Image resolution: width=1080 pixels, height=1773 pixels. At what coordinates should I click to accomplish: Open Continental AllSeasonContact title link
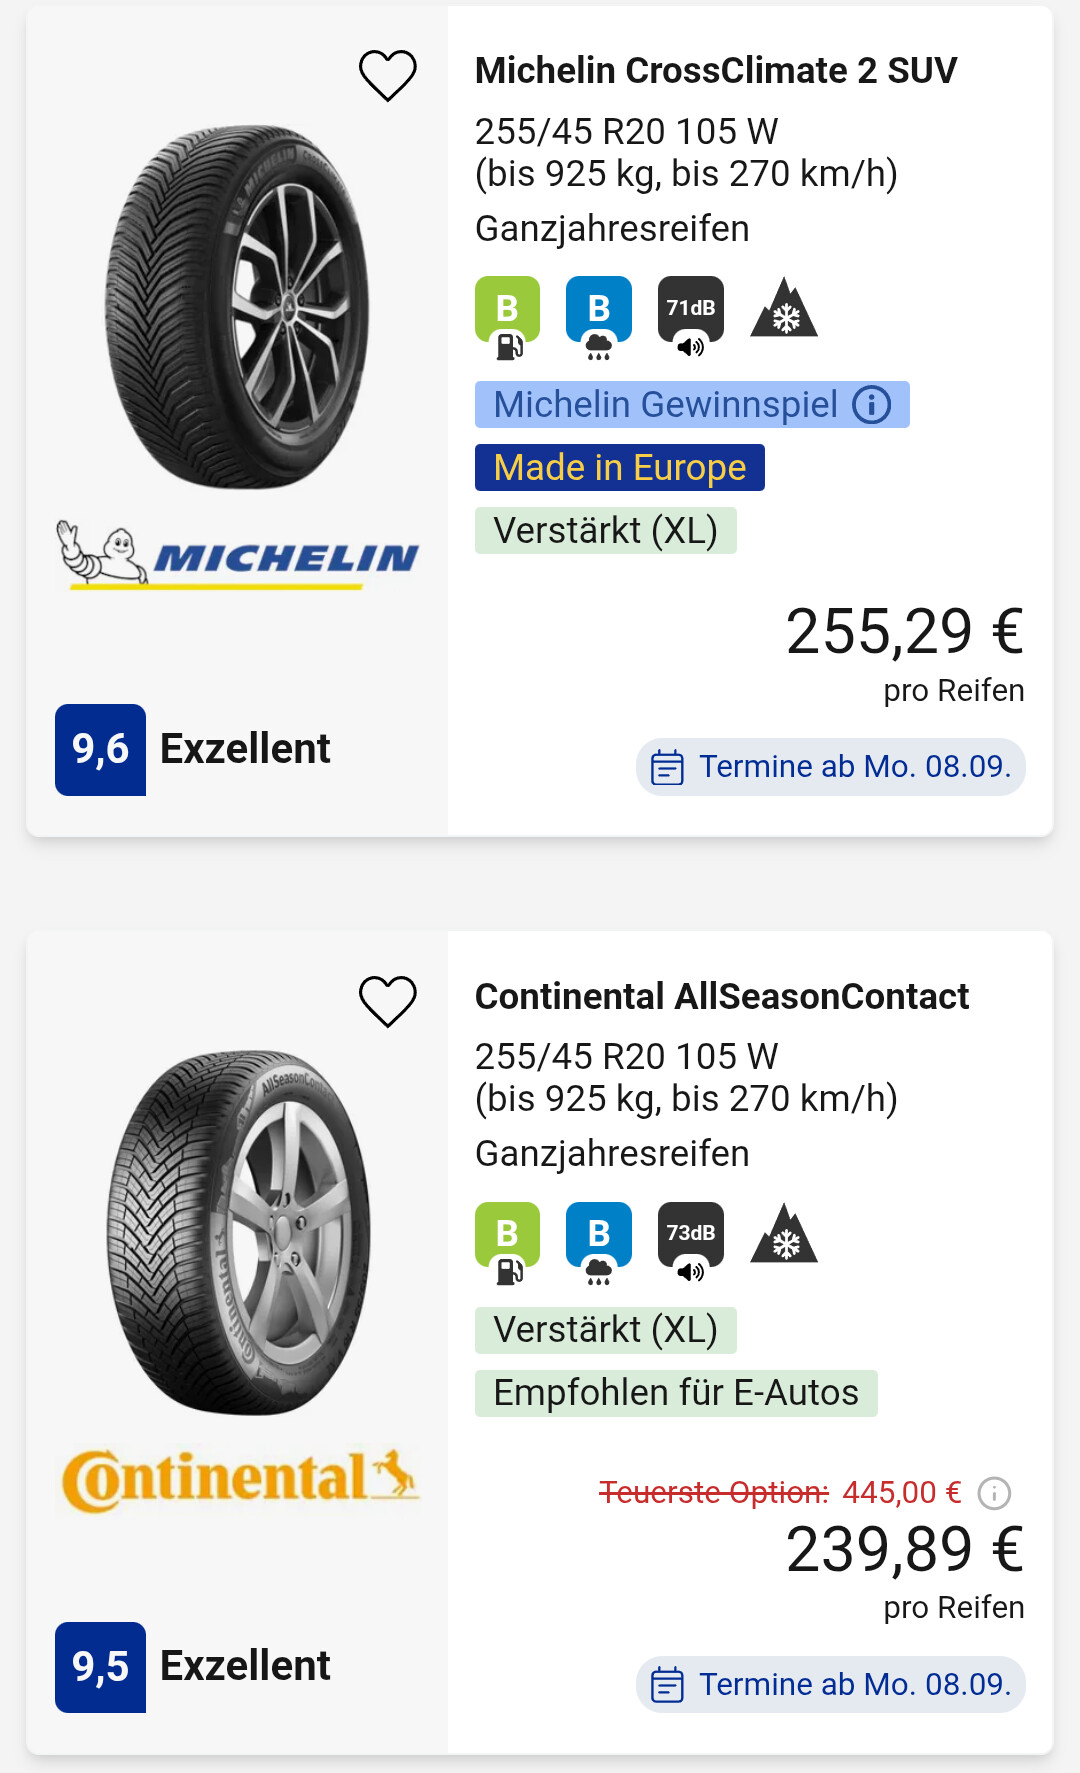tap(721, 996)
